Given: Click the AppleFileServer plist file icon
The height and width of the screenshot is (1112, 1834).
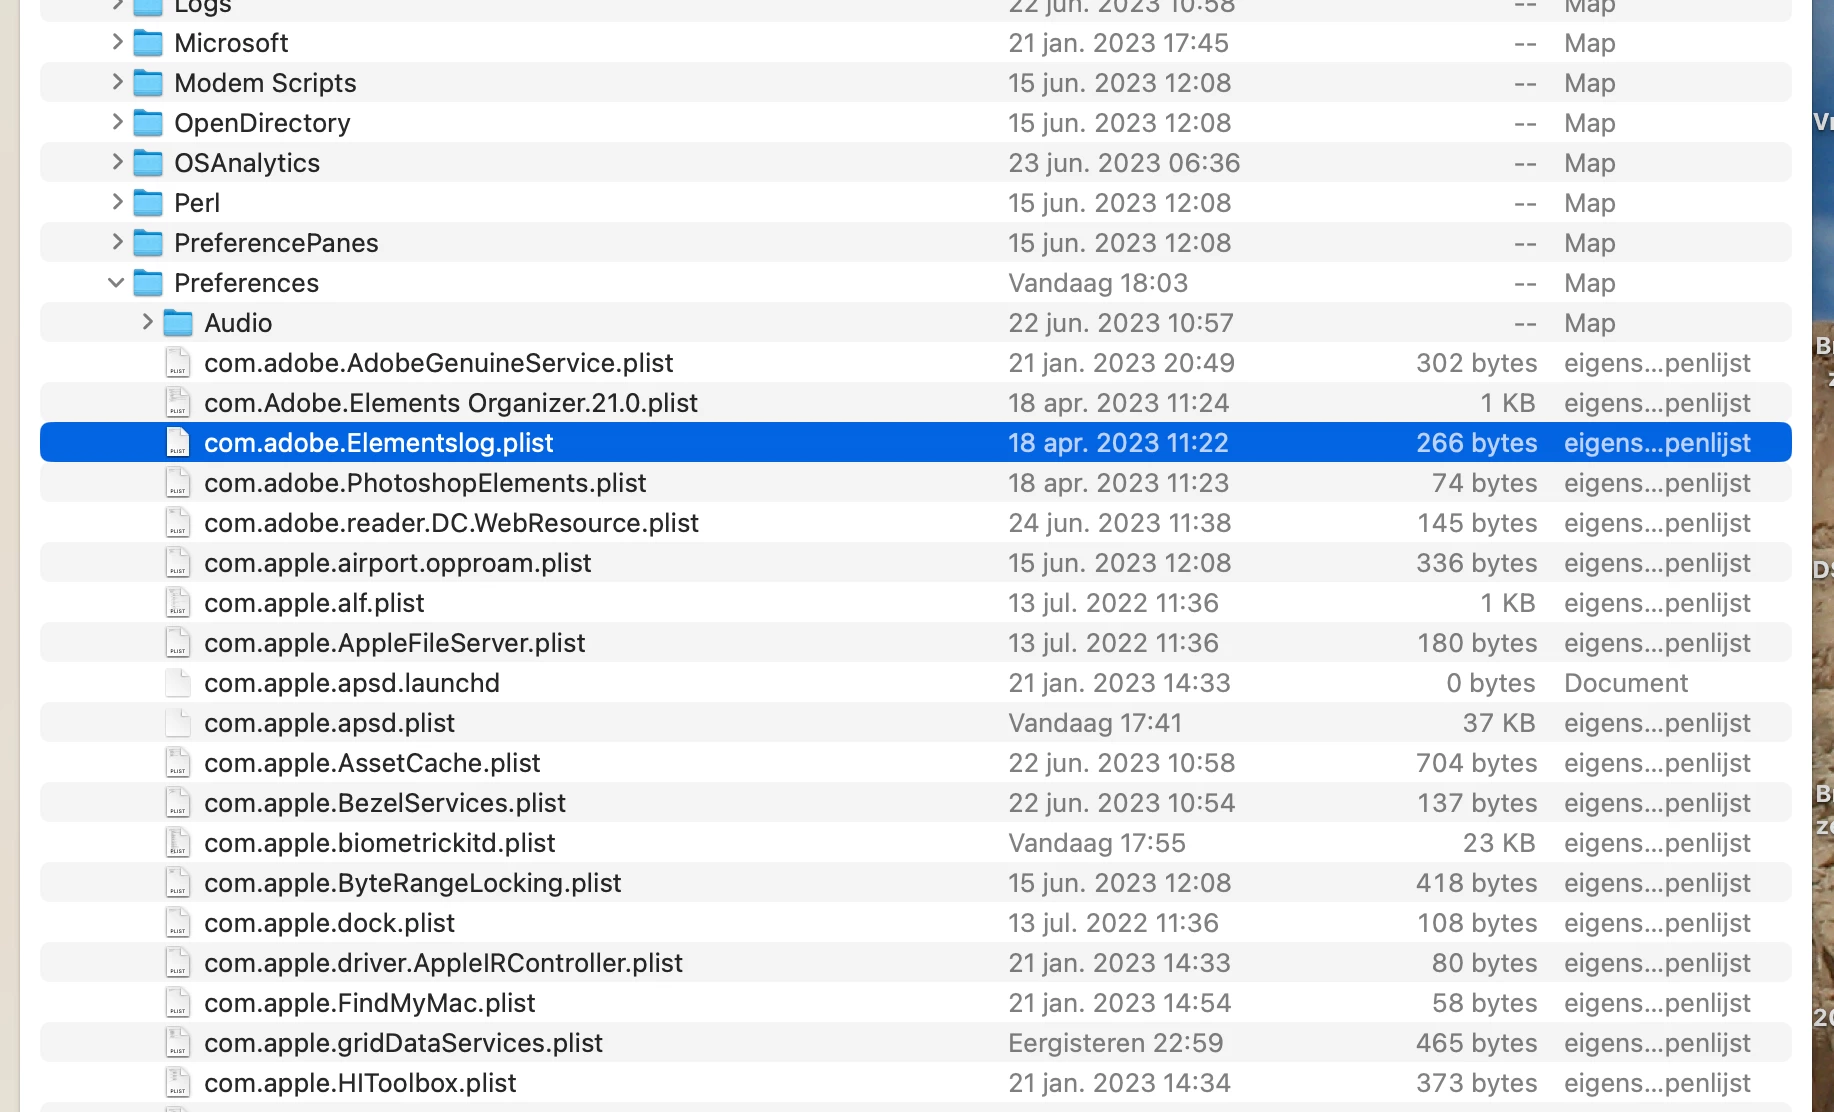Looking at the screenshot, I should pos(178,642).
